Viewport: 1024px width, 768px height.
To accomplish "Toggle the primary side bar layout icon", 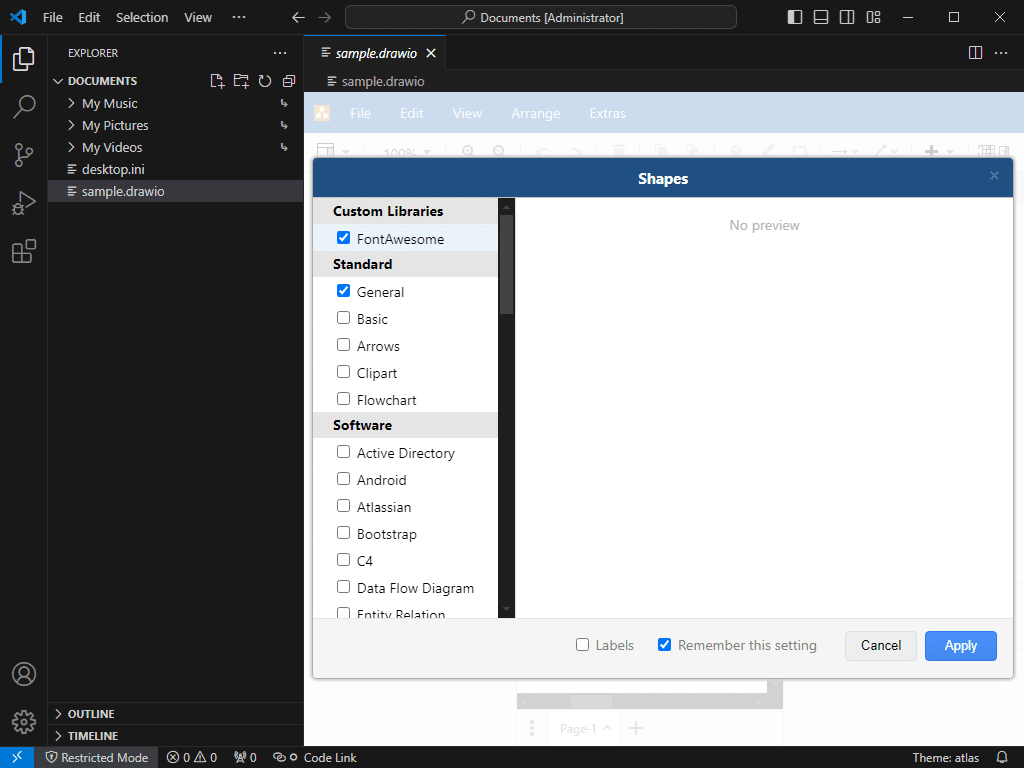I will click(x=795, y=18).
